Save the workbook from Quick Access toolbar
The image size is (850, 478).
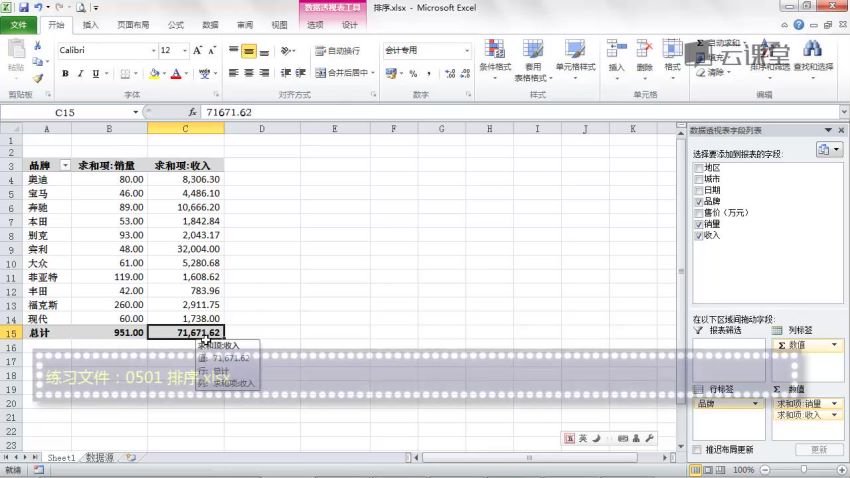23,7
